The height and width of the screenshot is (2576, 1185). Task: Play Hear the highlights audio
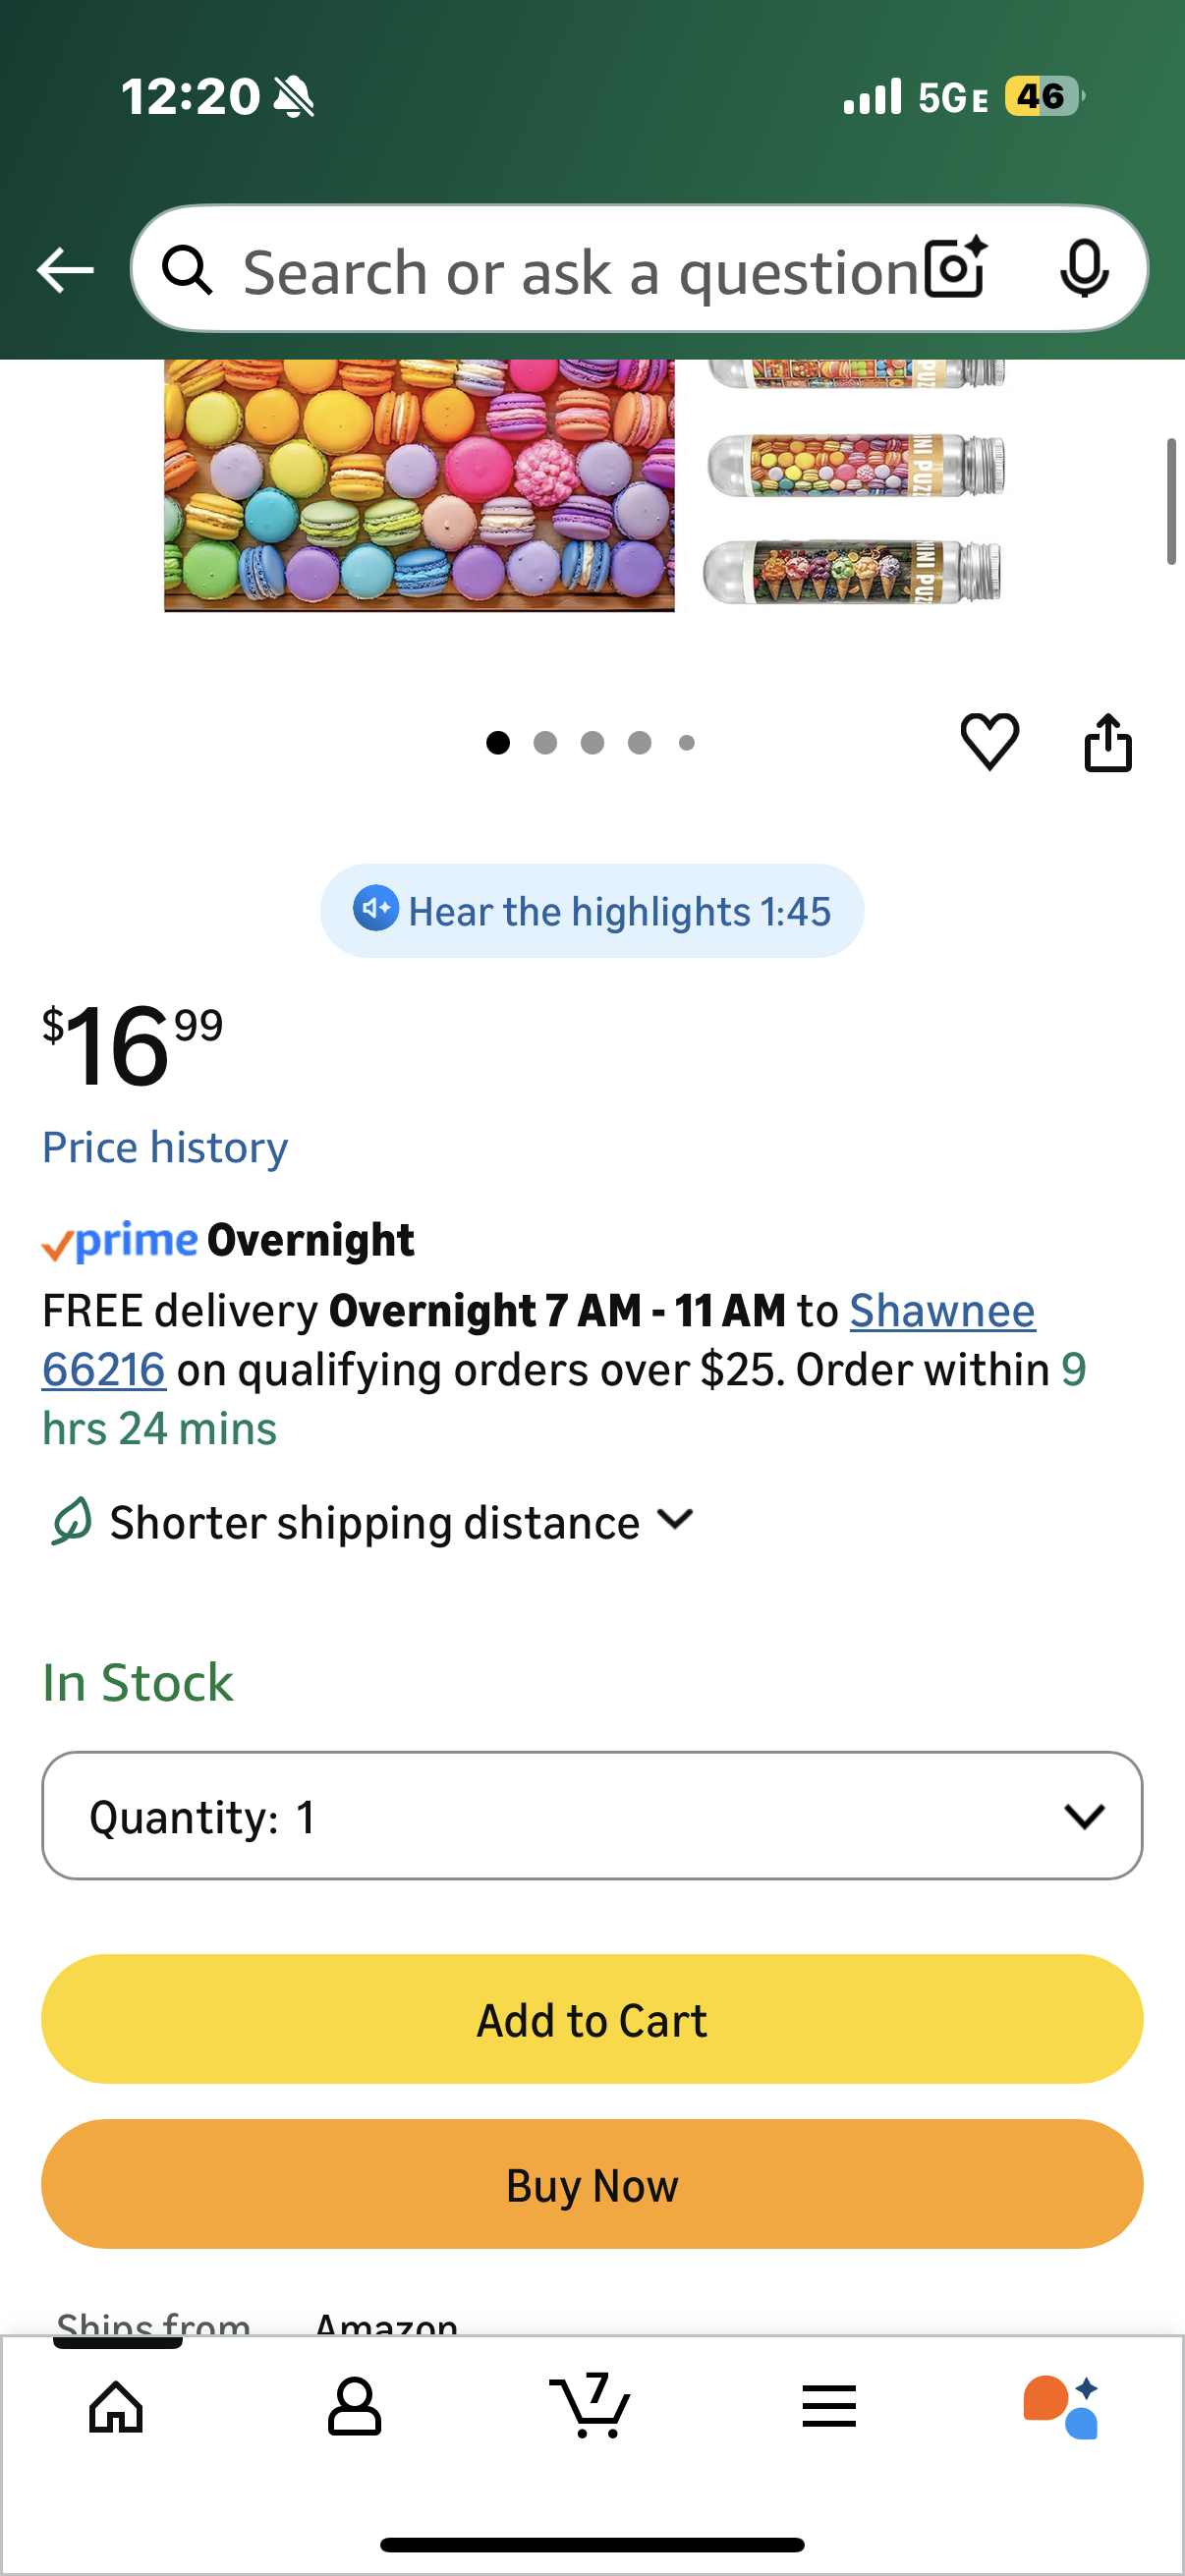(592, 911)
